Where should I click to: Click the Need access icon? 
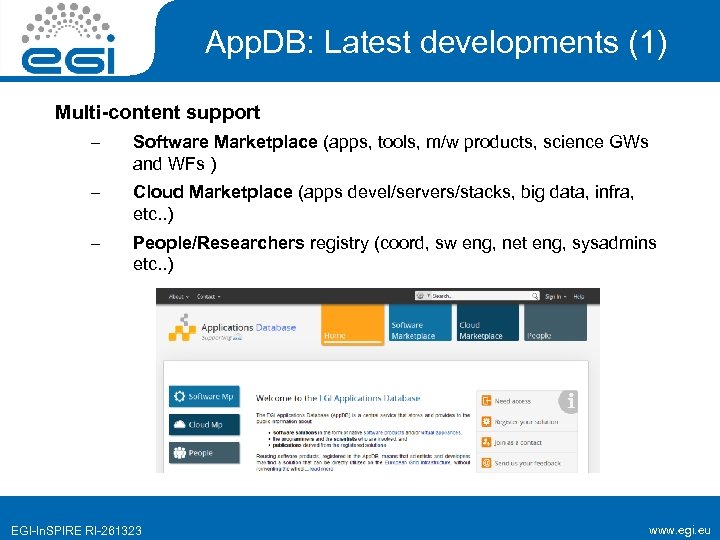486,401
